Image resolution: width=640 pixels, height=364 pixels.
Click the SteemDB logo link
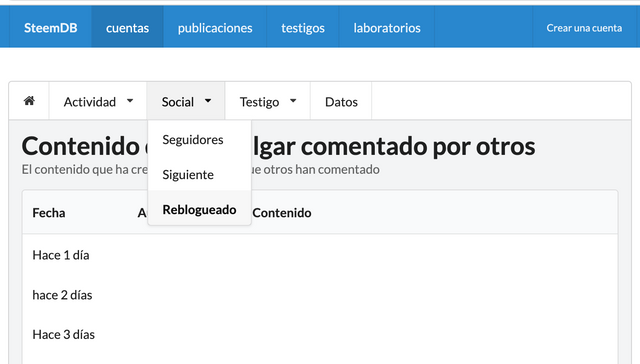[51, 28]
